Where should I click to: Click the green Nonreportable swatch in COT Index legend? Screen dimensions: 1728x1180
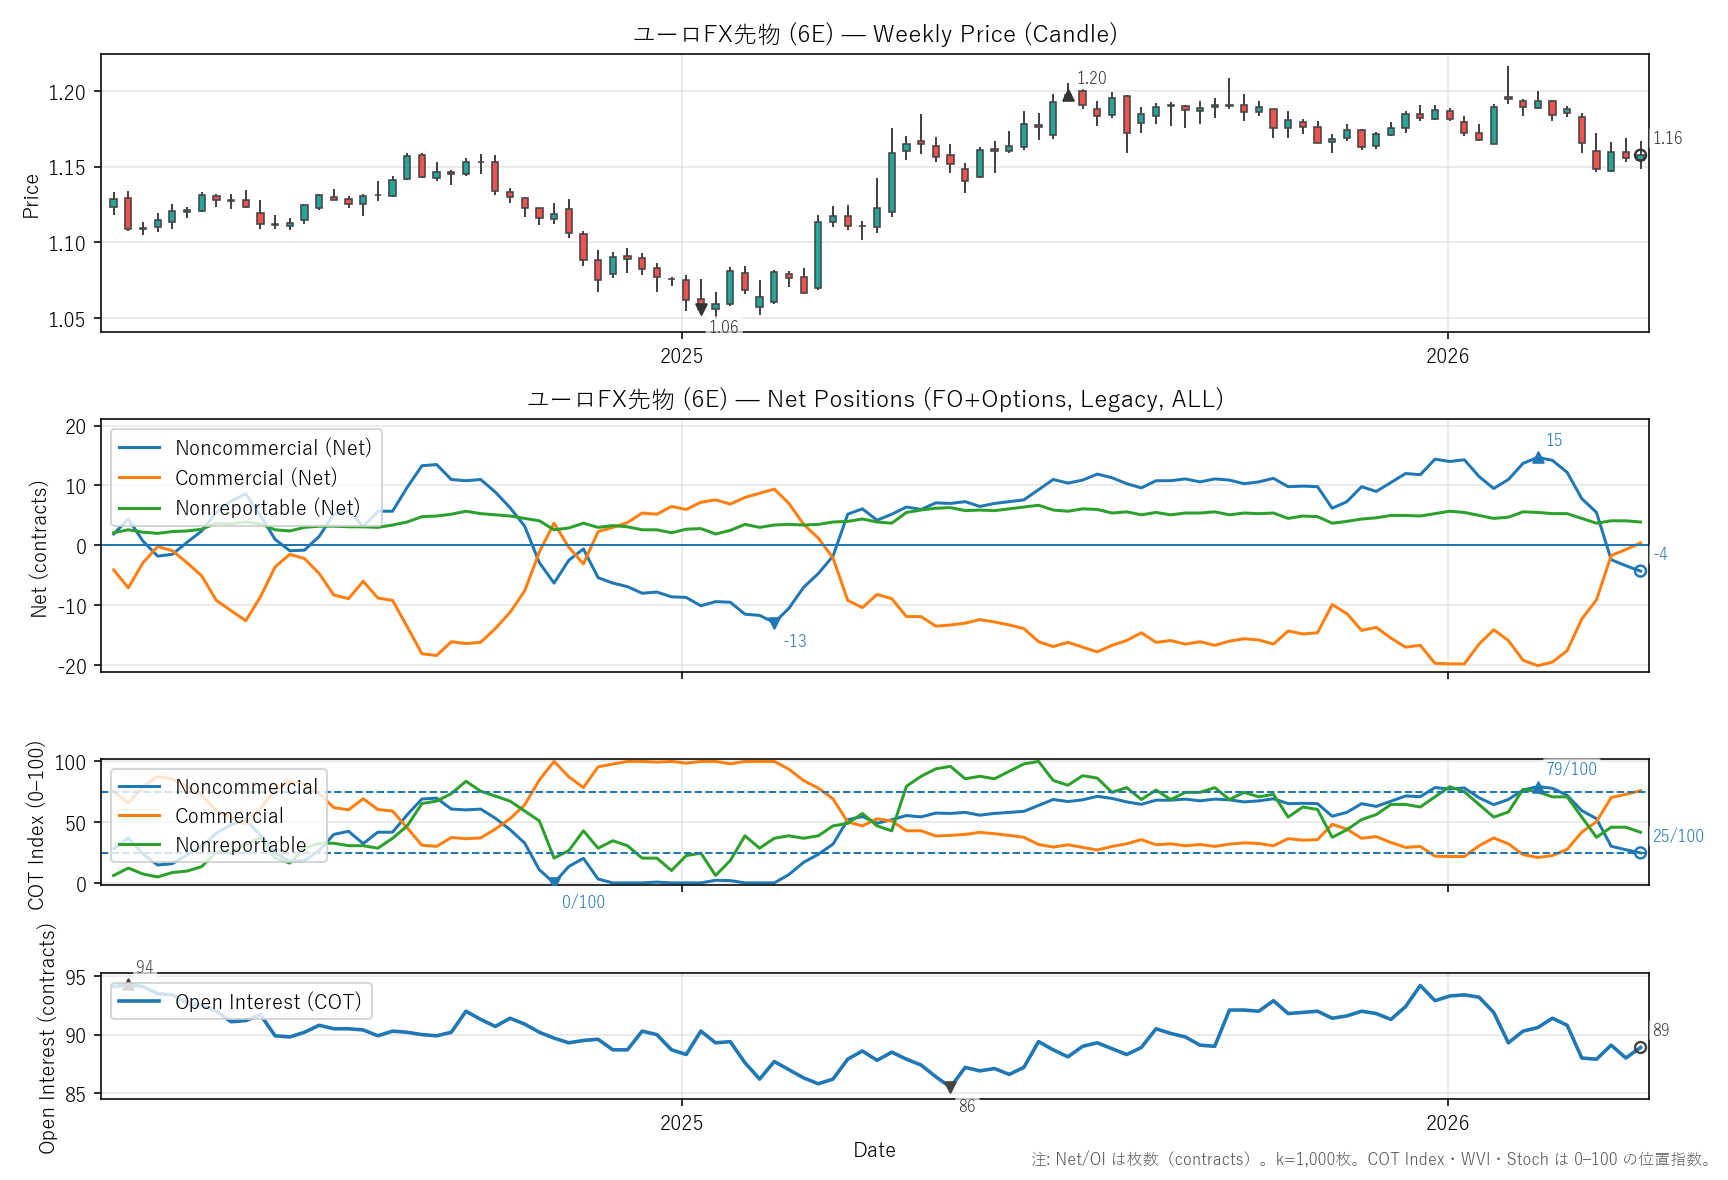tap(139, 845)
